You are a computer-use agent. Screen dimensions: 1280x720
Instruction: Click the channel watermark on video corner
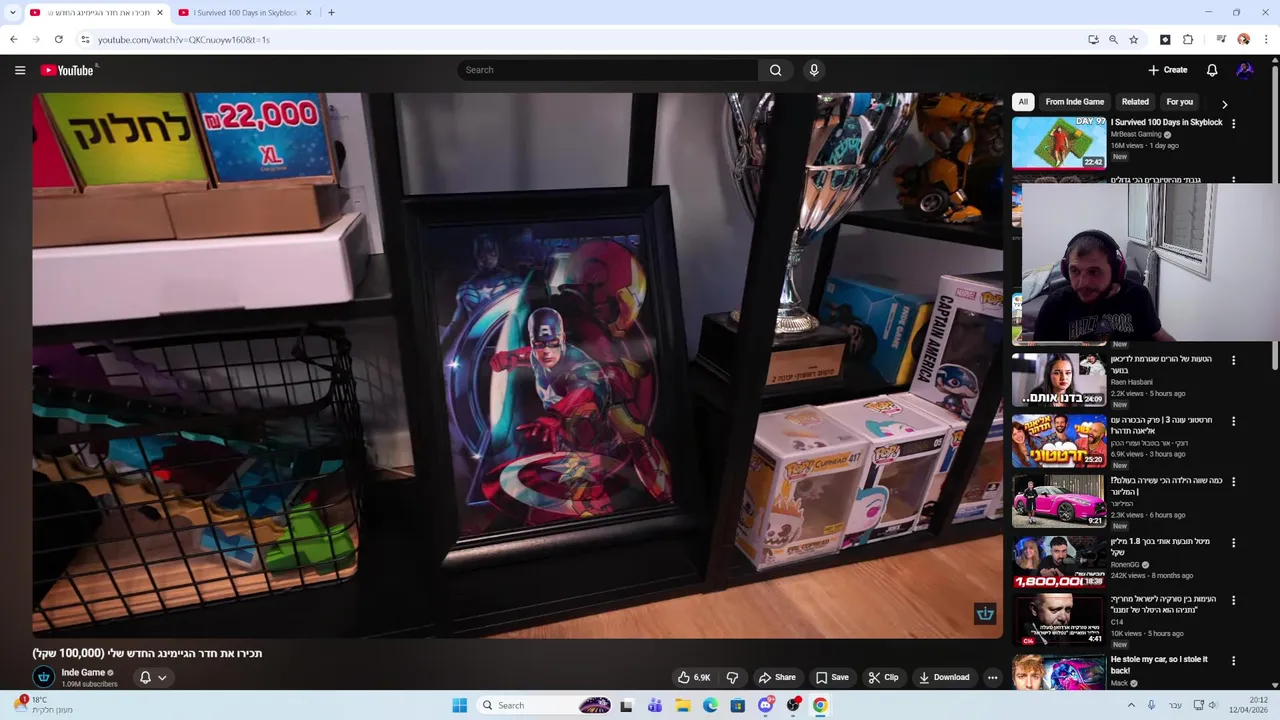pyautogui.click(x=985, y=614)
